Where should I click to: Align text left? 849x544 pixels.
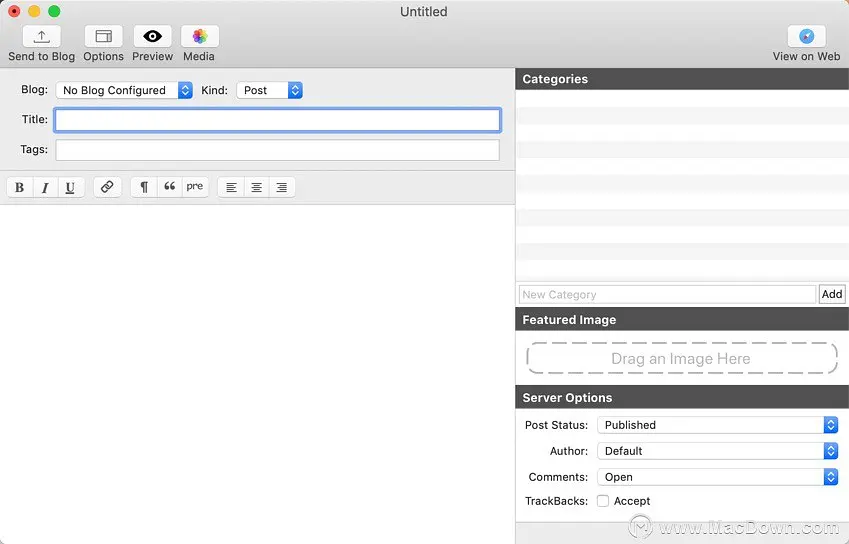point(231,187)
